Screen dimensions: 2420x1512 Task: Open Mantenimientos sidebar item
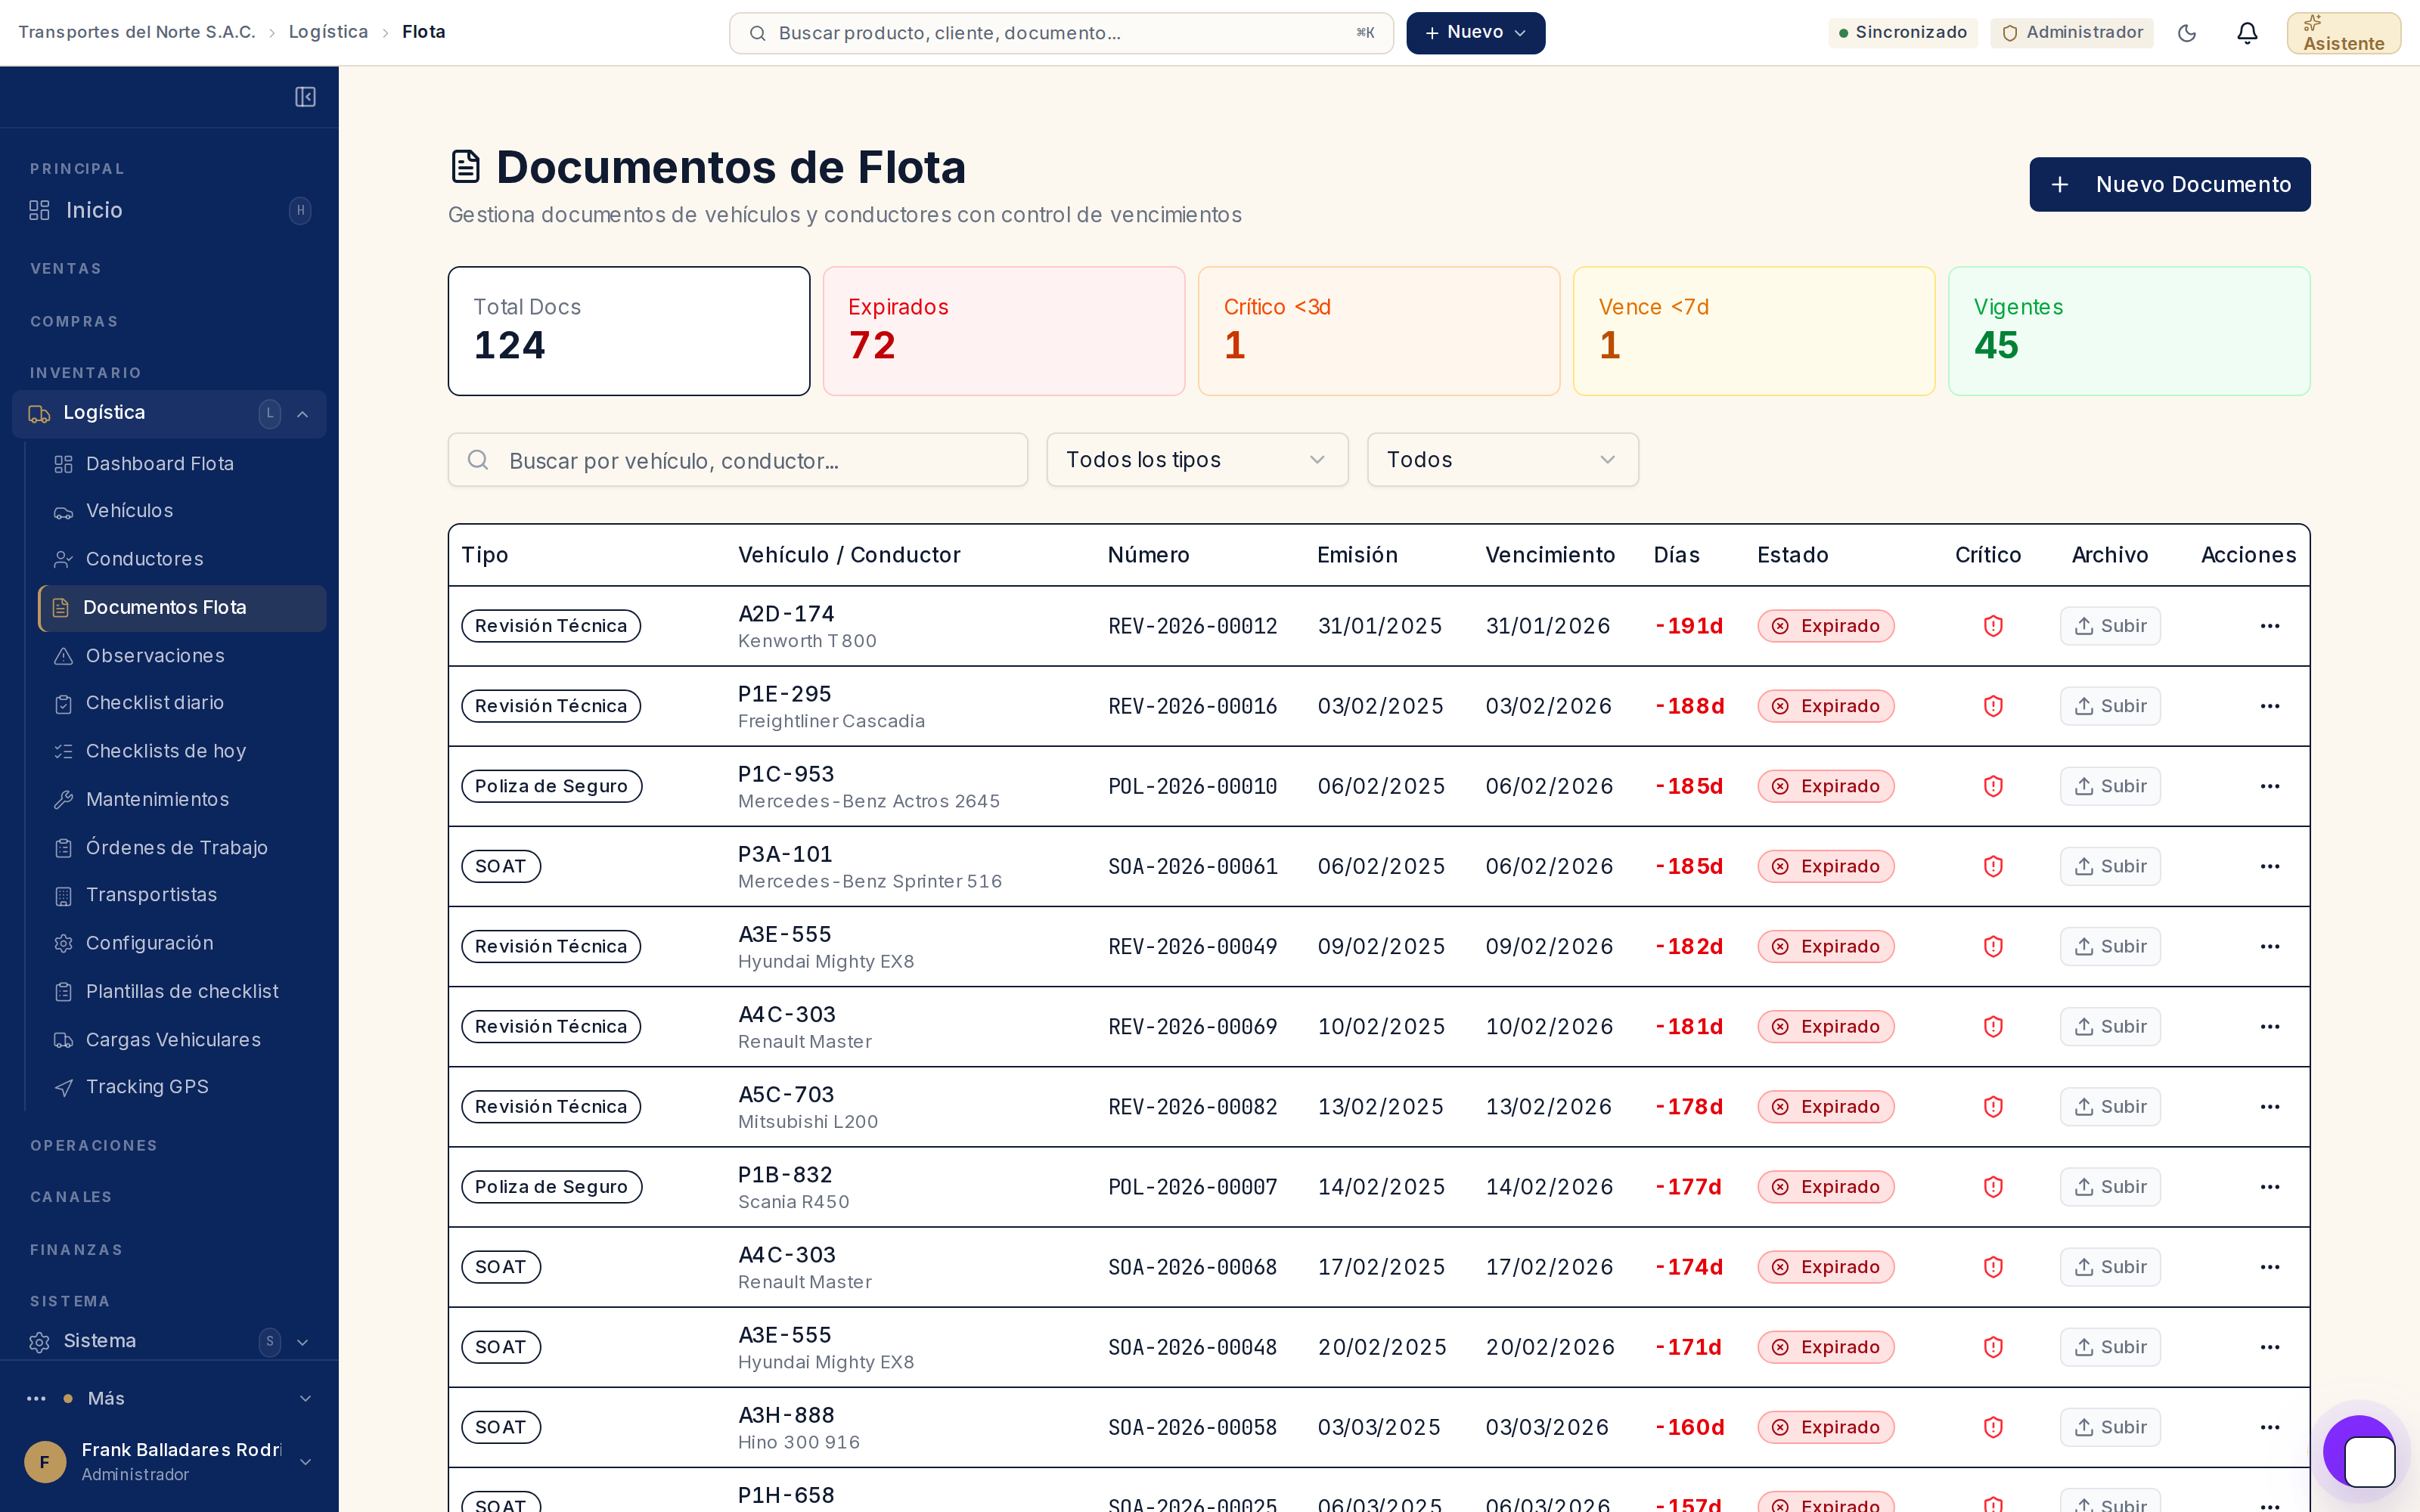(x=182, y=799)
